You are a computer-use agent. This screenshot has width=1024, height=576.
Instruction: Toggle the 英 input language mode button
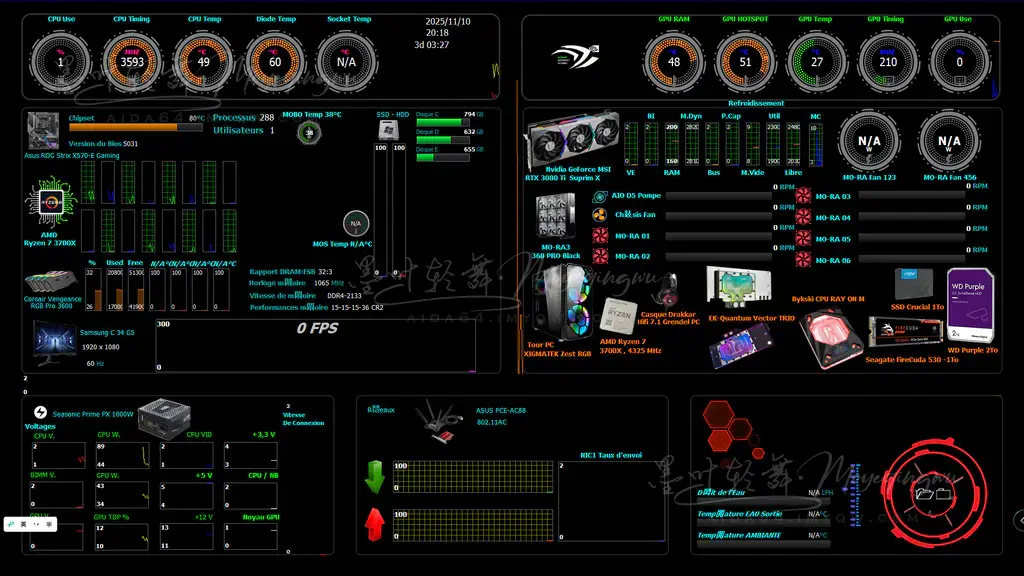(x=24, y=524)
